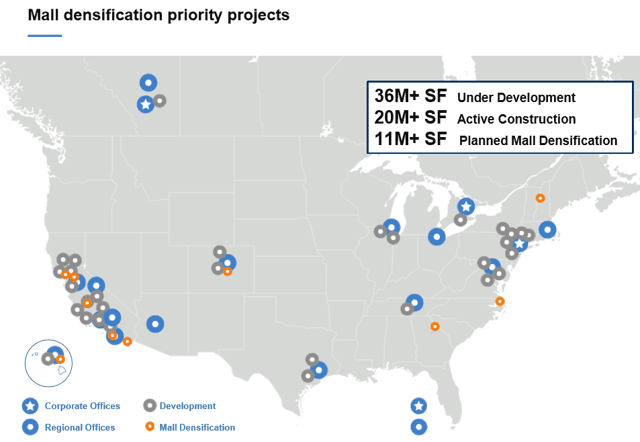Click gray development marker just below Toronto star

460,220
